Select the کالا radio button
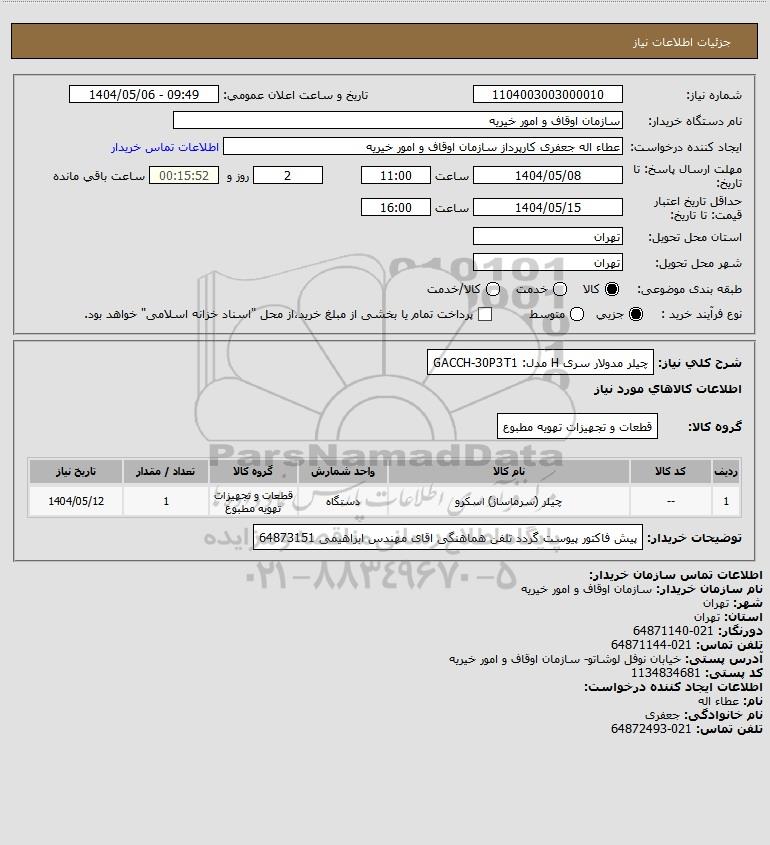770x845 pixels. pyautogui.click(x=612, y=289)
